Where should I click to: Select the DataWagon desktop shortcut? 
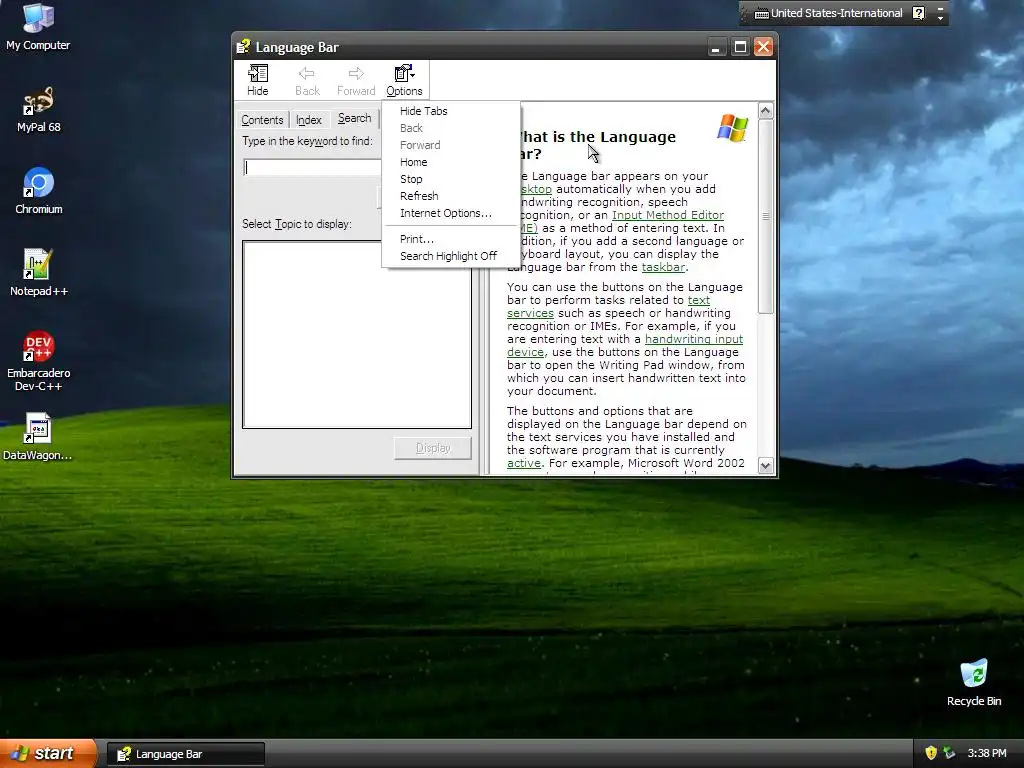tap(38, 437)
